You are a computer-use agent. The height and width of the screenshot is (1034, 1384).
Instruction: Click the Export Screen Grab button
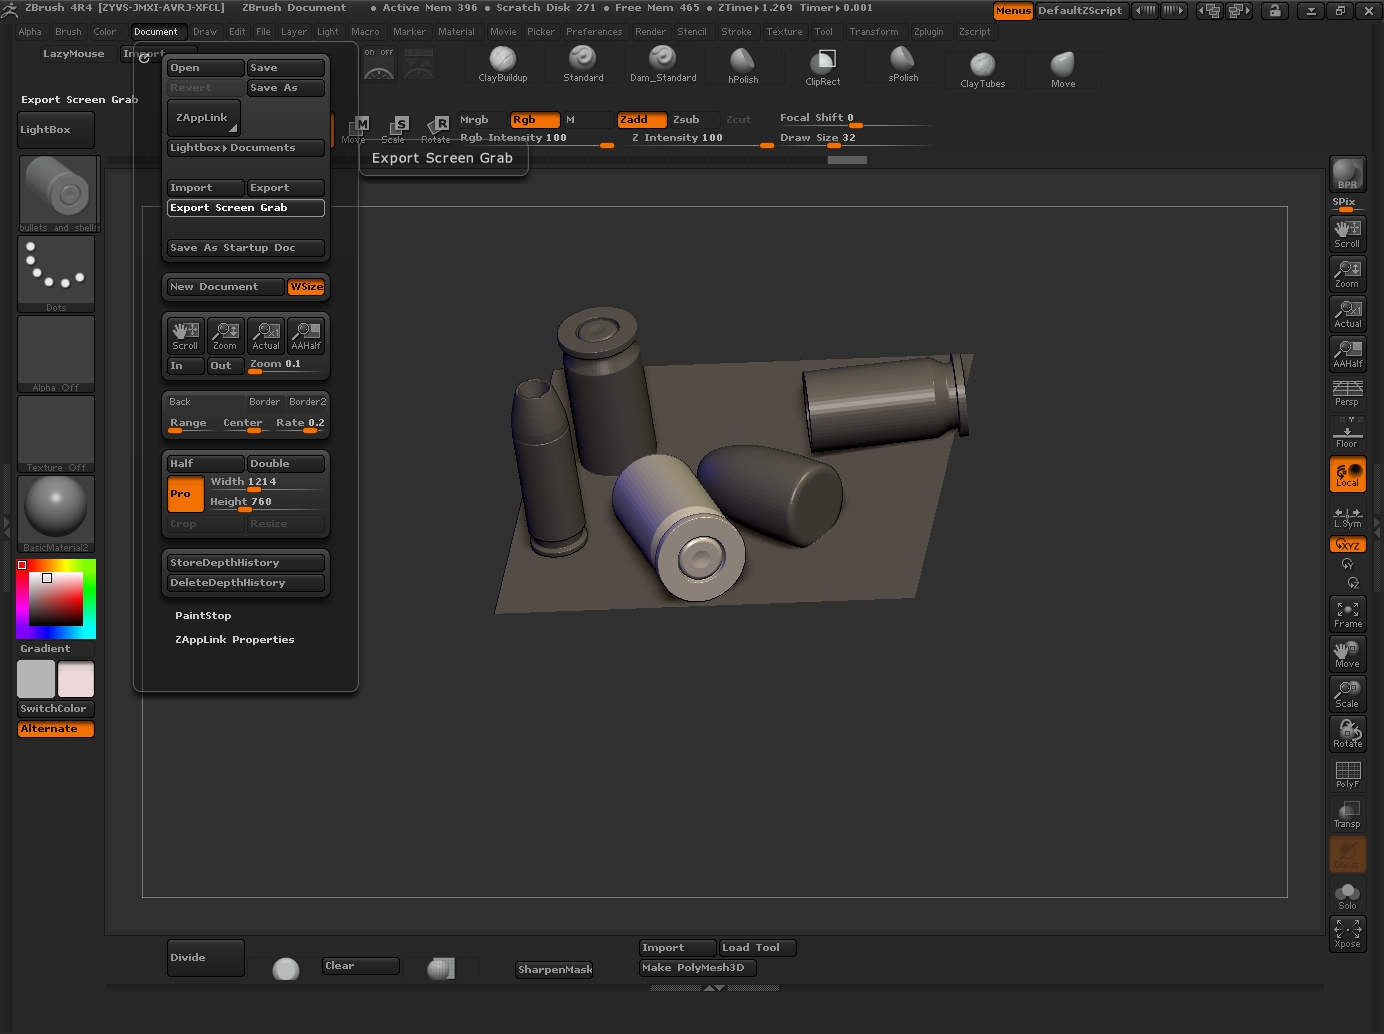tap(245, 208)
